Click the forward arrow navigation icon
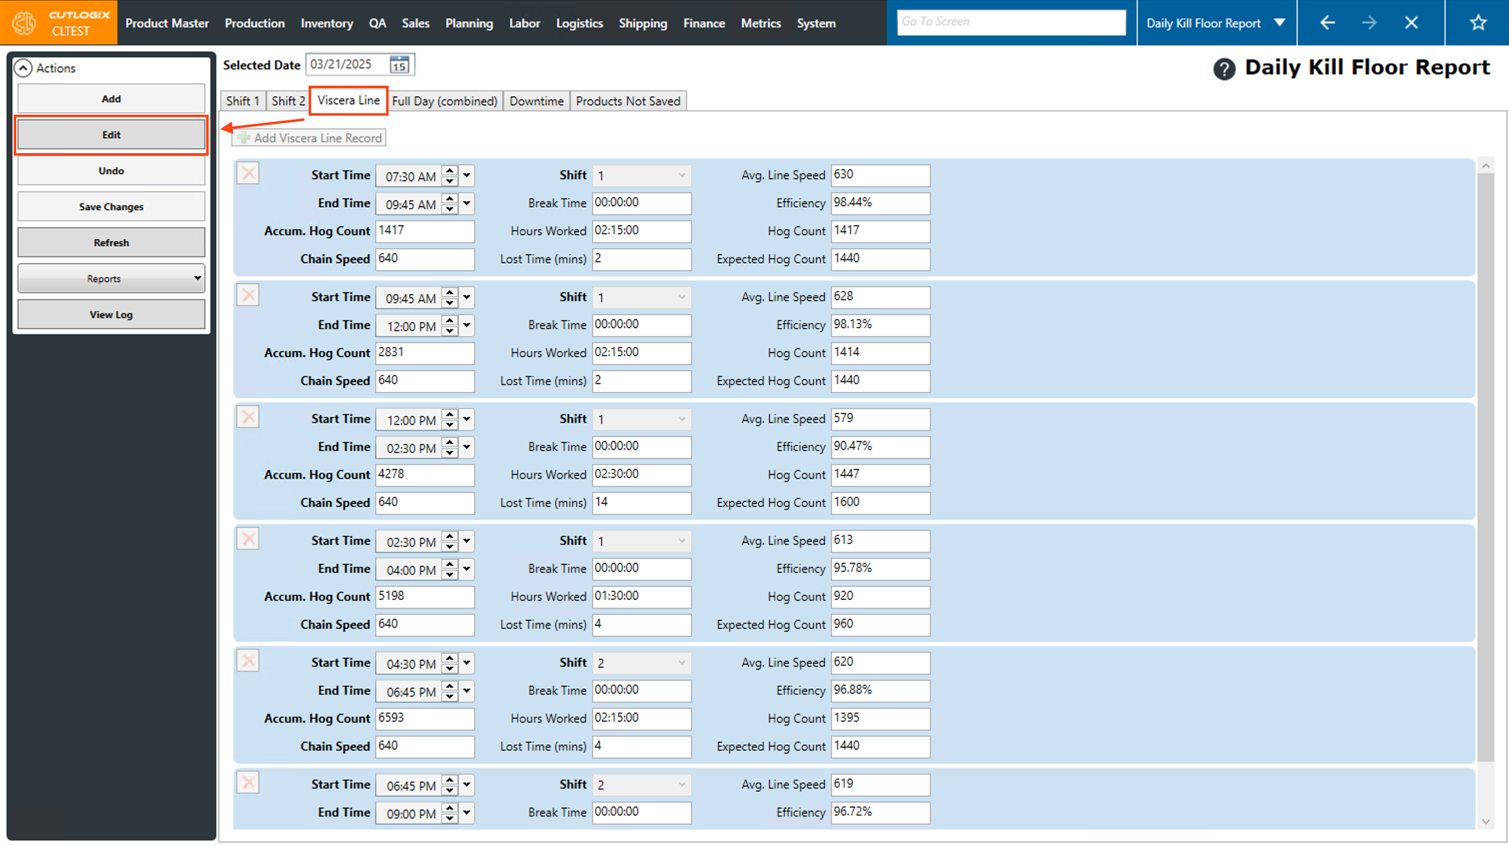Image resolution: width=1509 pixels, height=845 pixels. click(1369, 23)
